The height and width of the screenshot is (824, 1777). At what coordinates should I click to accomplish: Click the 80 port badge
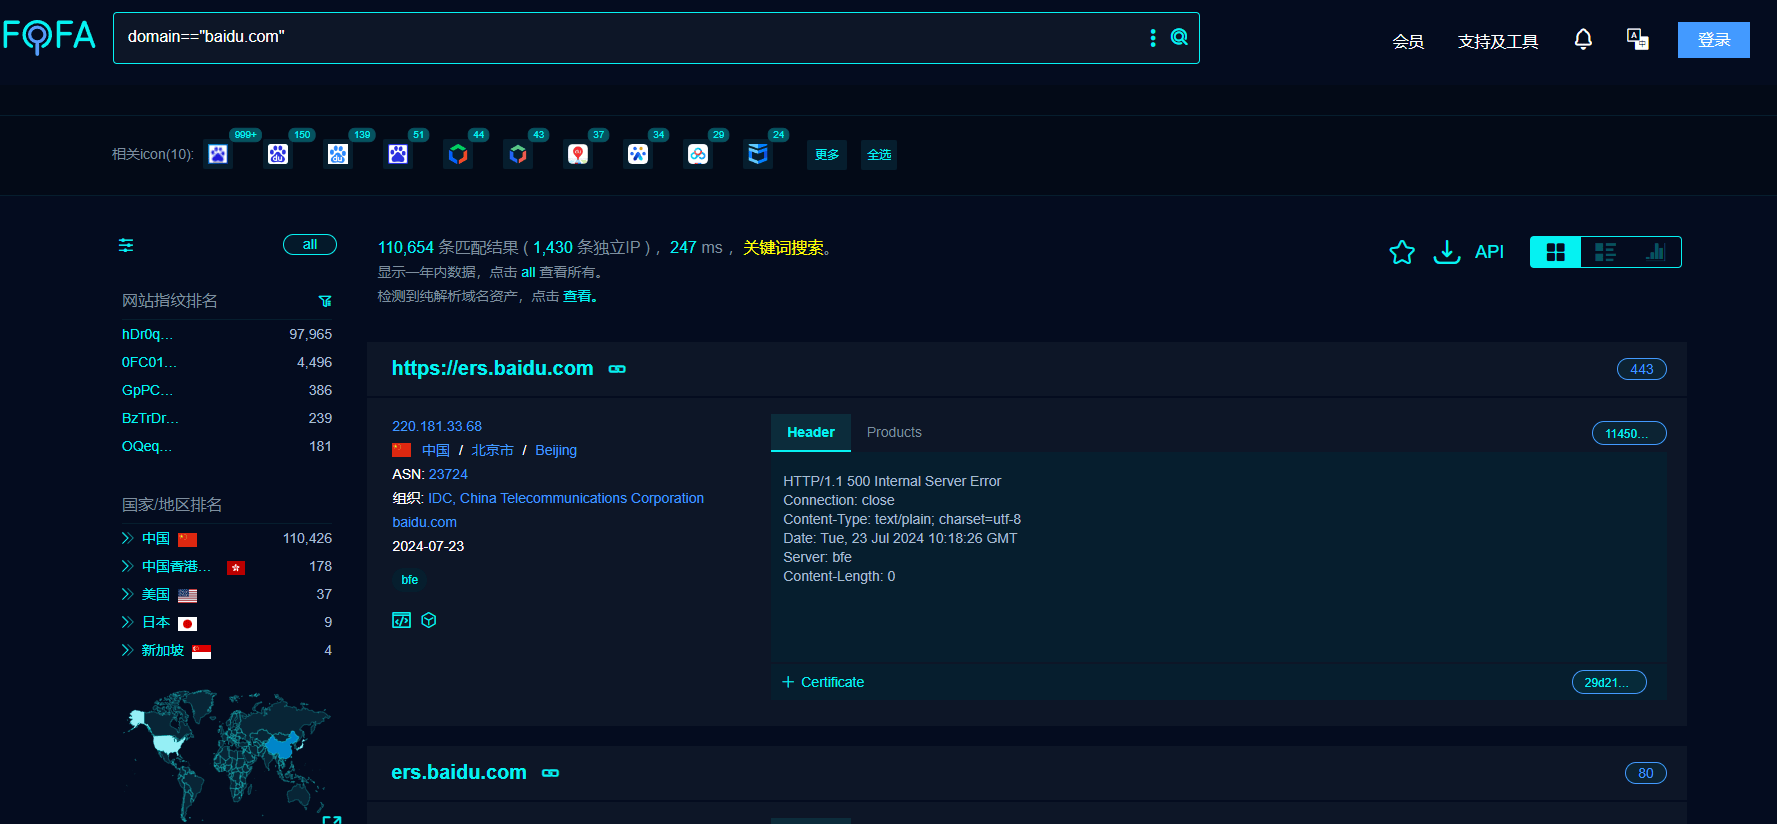[x=1646, y=773]
